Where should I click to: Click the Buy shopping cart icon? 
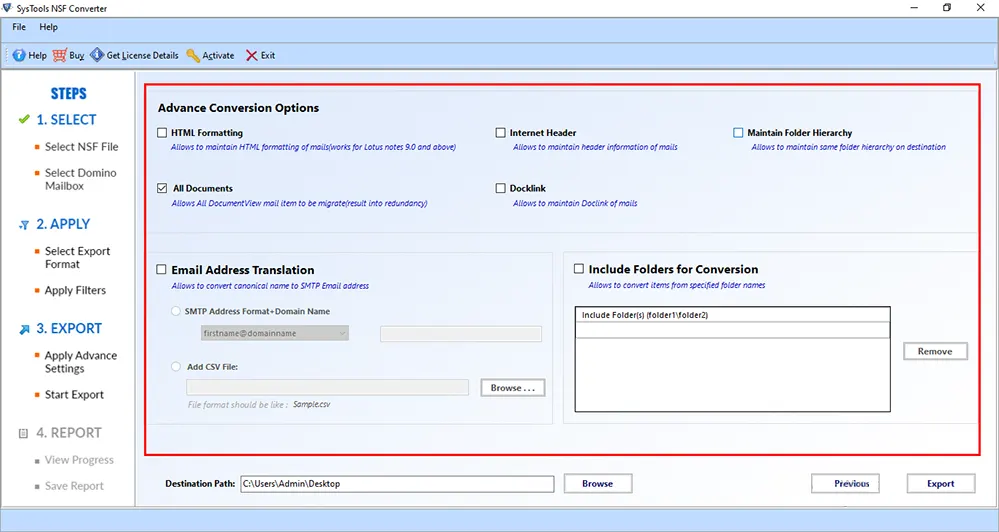click(x=59, y=55)
